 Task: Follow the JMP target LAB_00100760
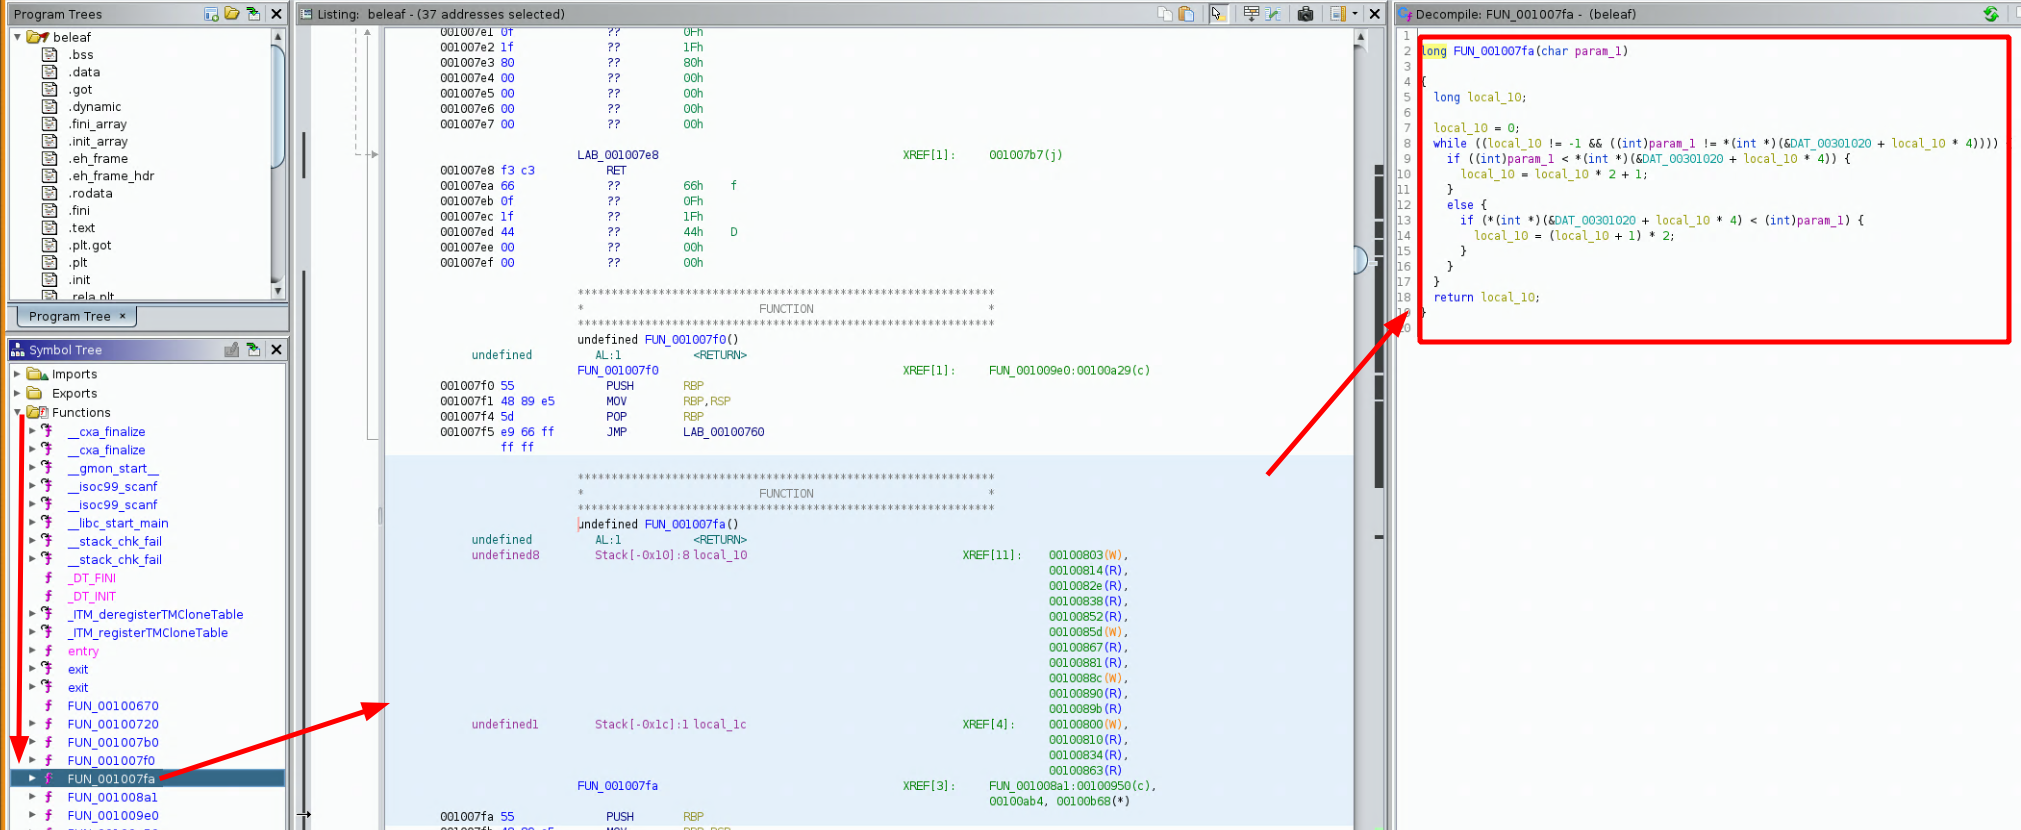click(x=724, y=432)
